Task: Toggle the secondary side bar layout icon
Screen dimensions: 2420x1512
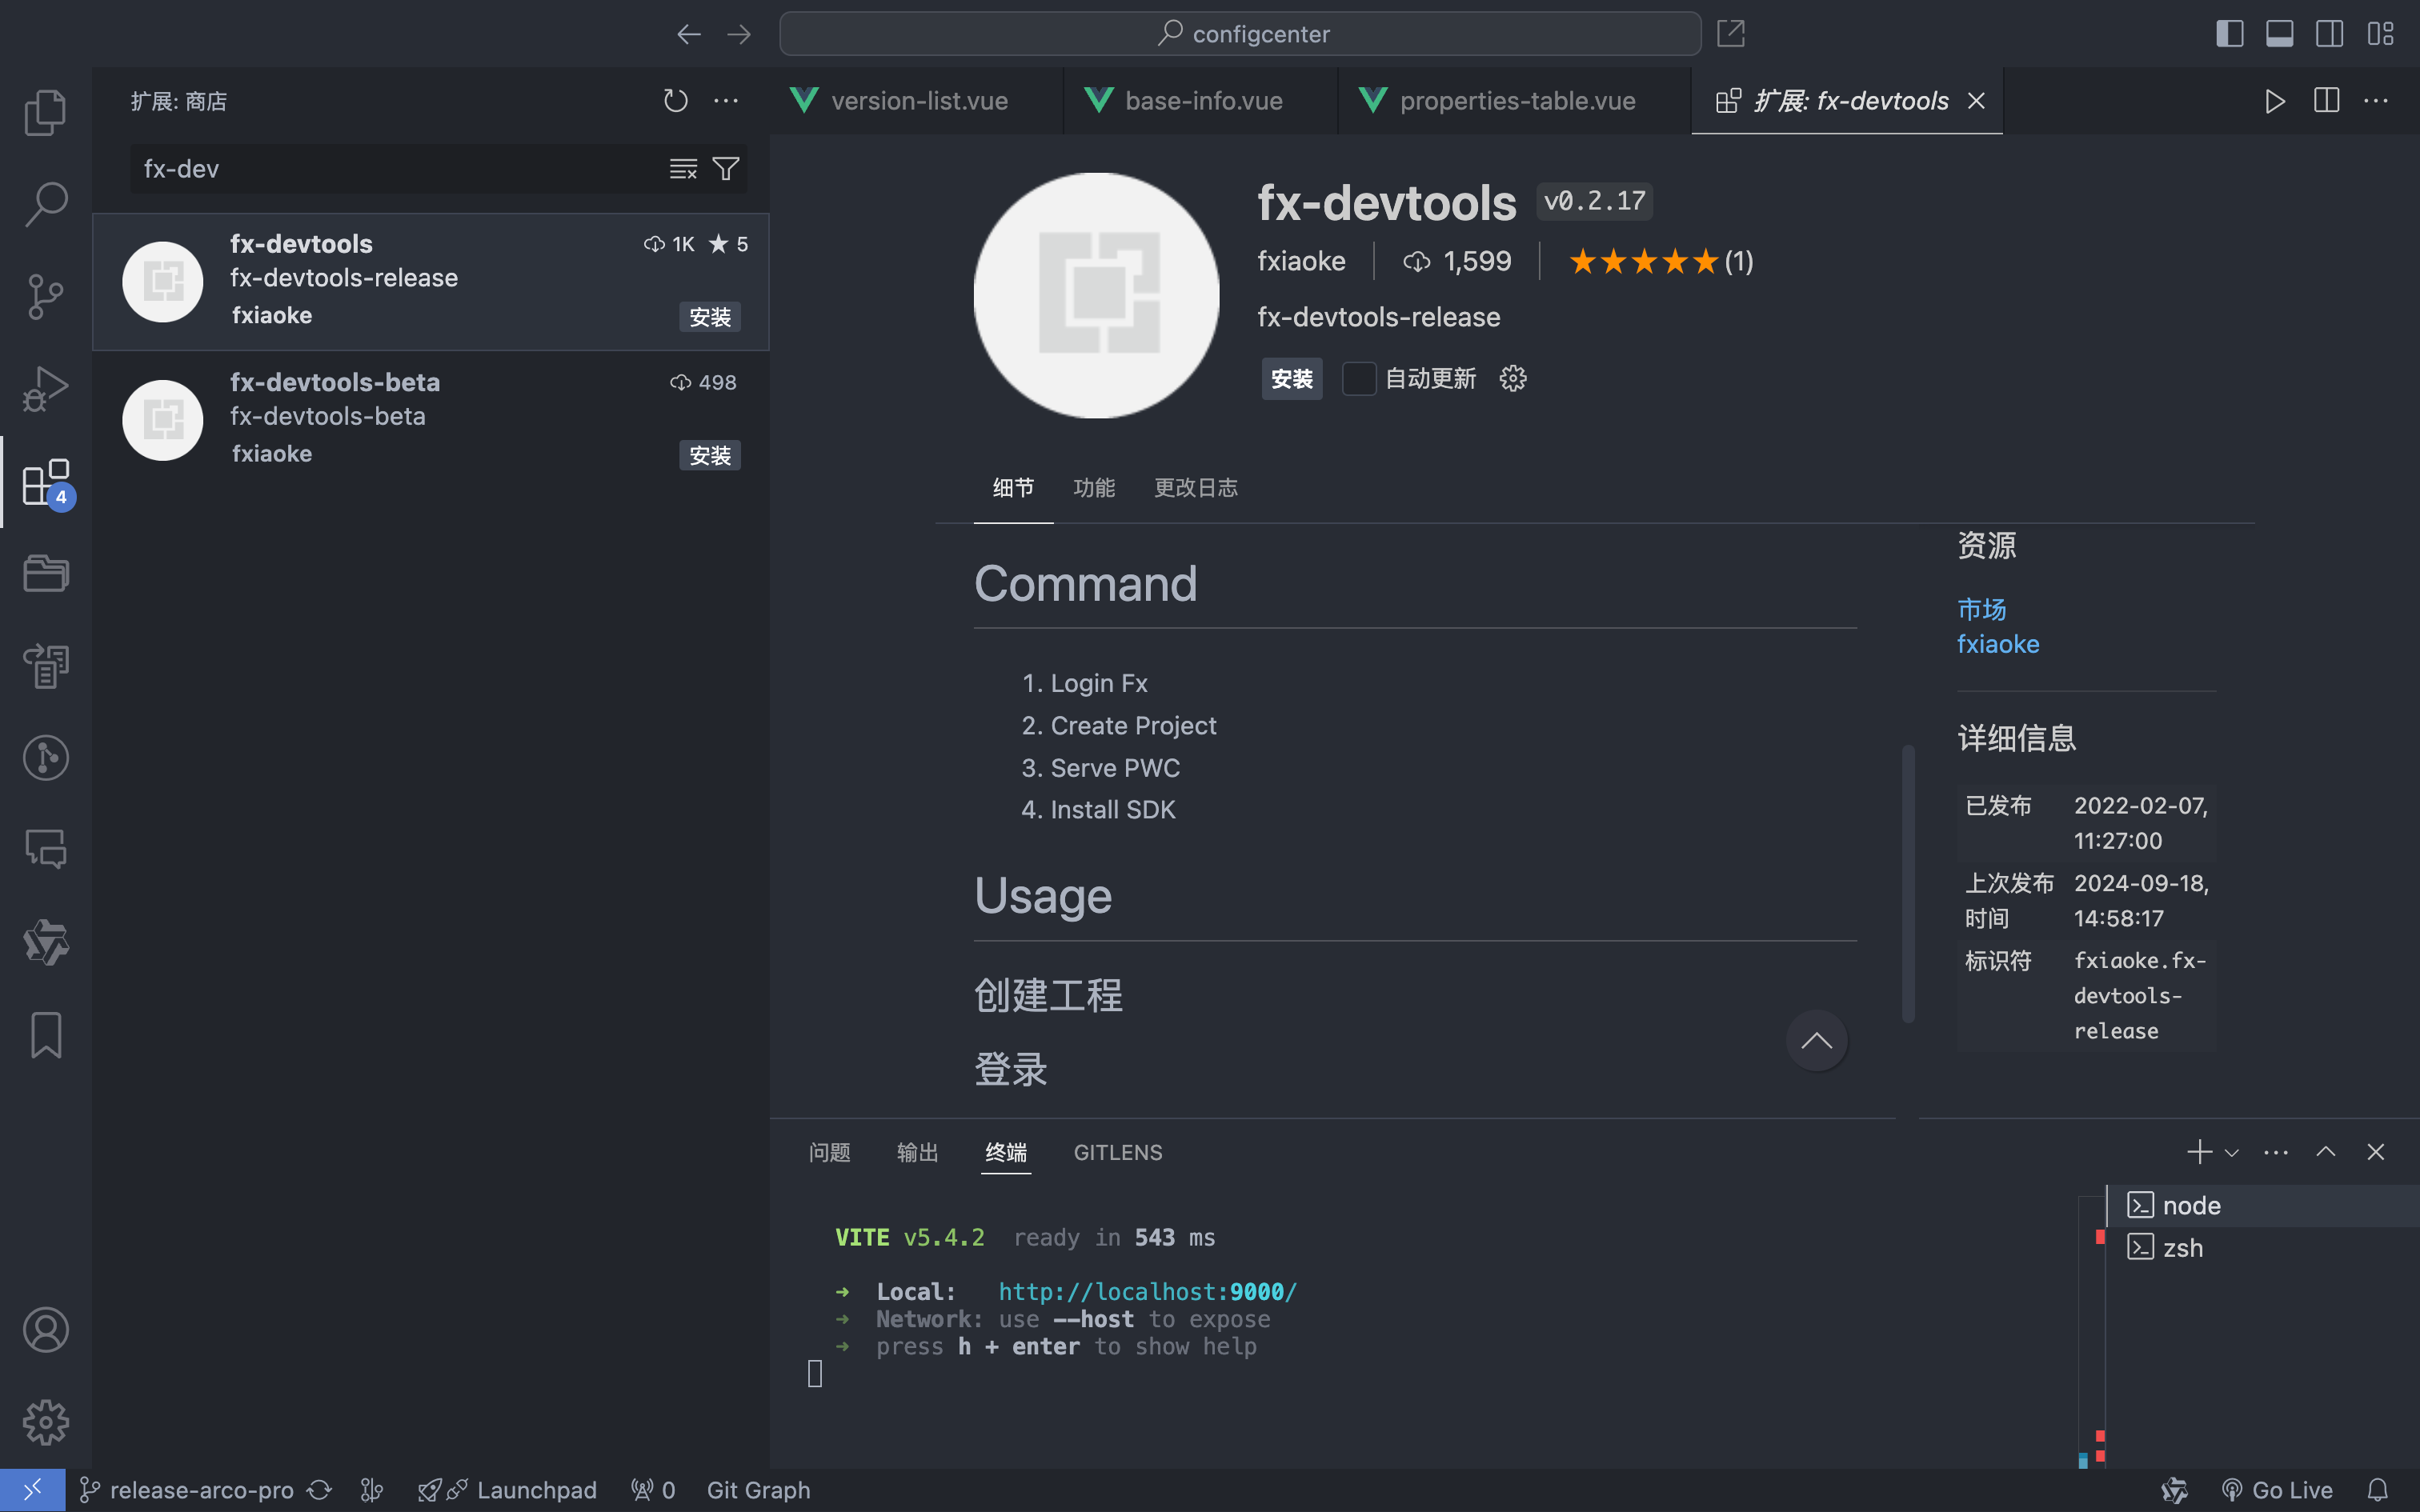Action: 2330,34
